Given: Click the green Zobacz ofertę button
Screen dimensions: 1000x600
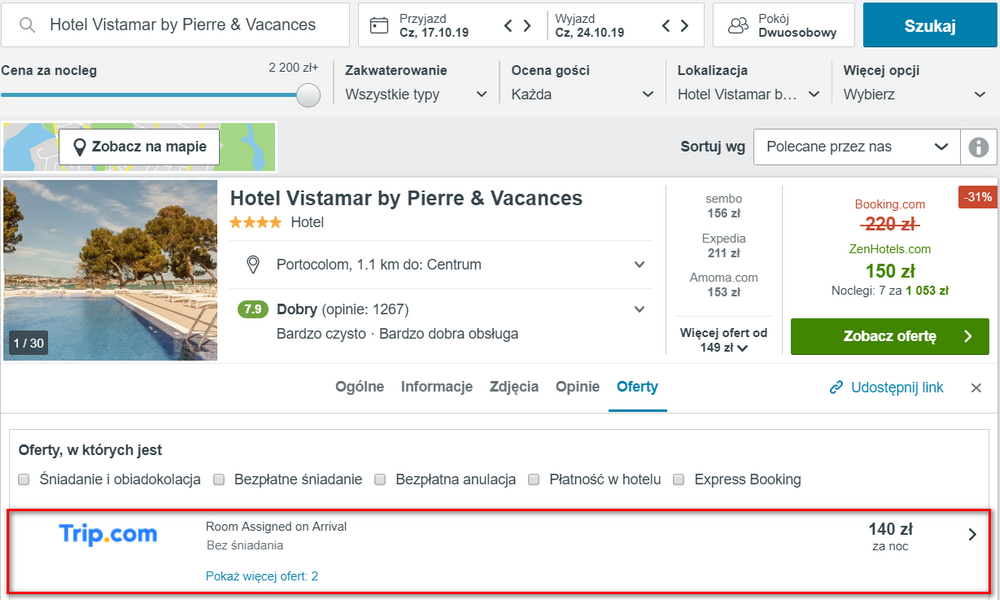Looking at the screenshot, I should 889,337.
